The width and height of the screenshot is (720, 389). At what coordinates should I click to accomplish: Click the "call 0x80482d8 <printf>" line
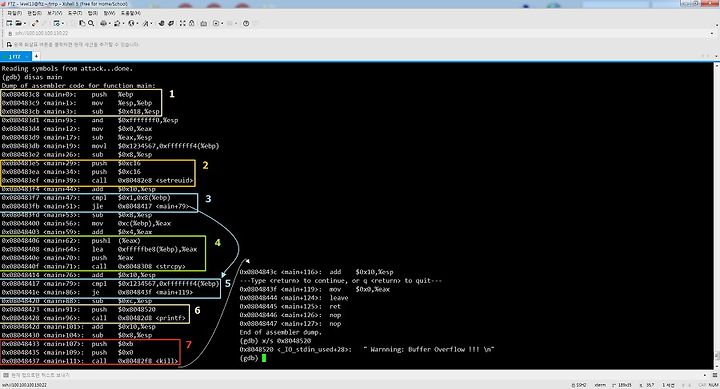94,318
